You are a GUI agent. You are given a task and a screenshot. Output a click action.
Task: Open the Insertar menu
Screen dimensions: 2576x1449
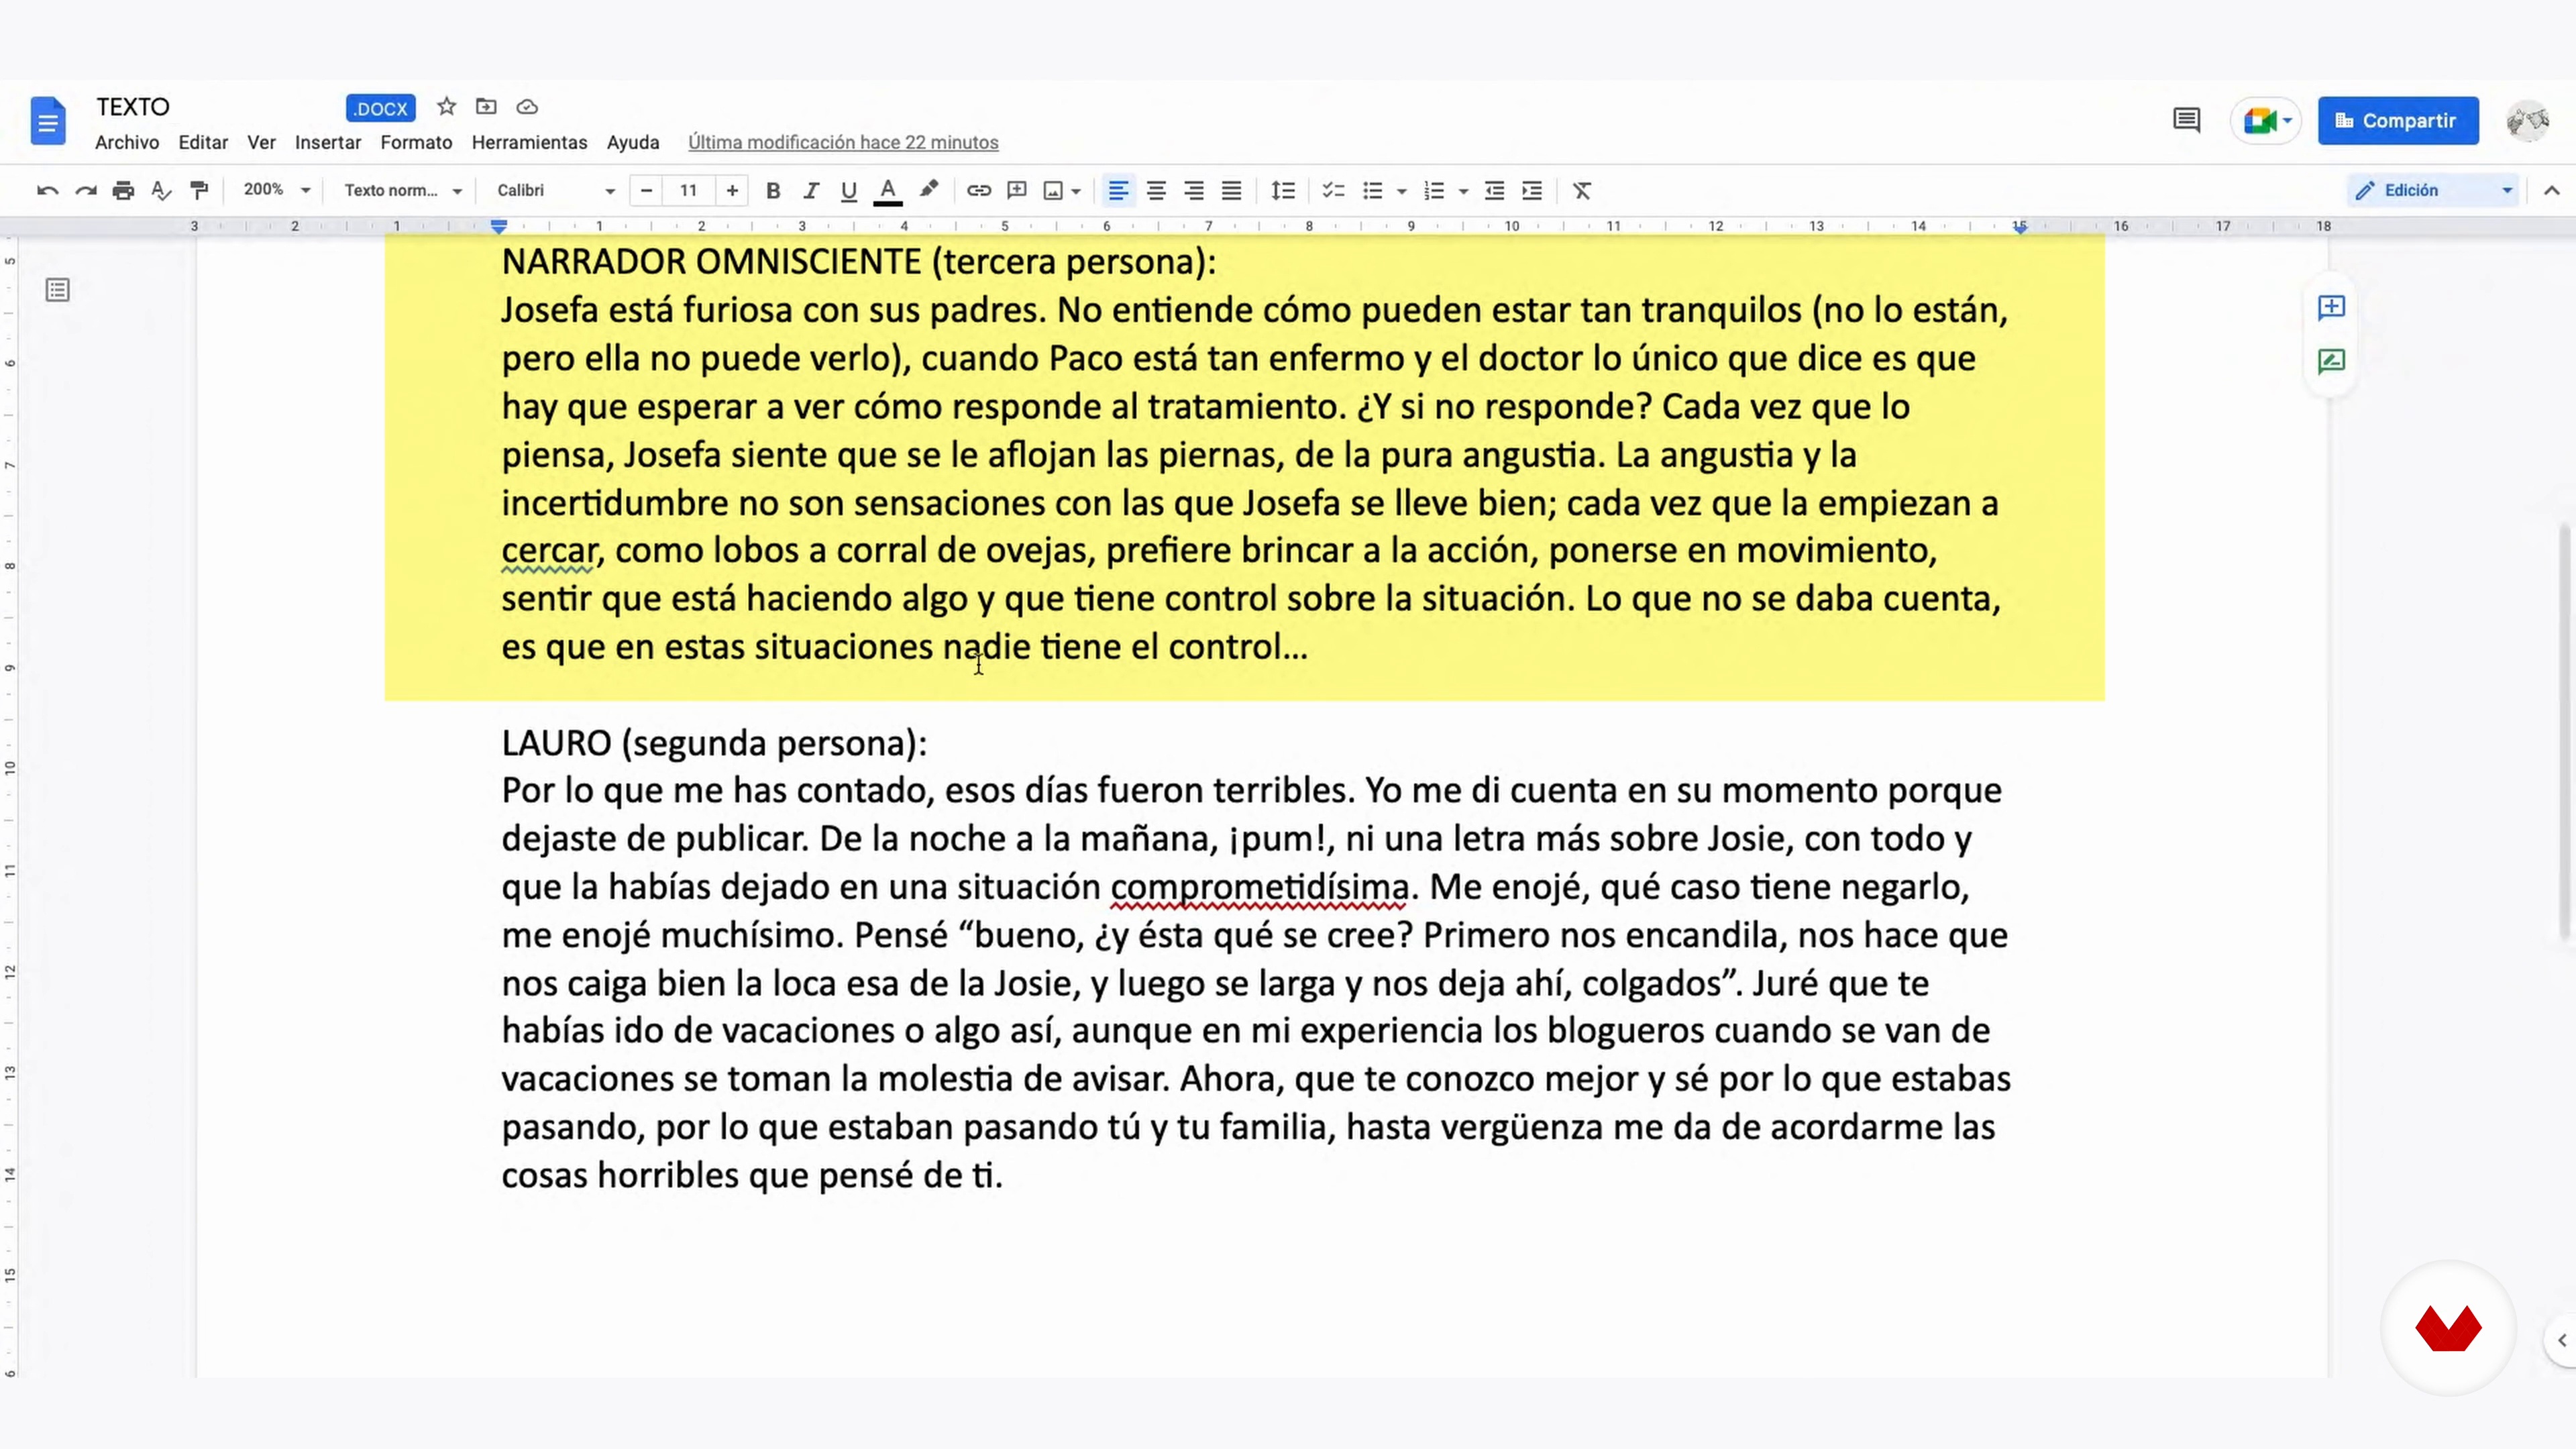click(328, 142)
